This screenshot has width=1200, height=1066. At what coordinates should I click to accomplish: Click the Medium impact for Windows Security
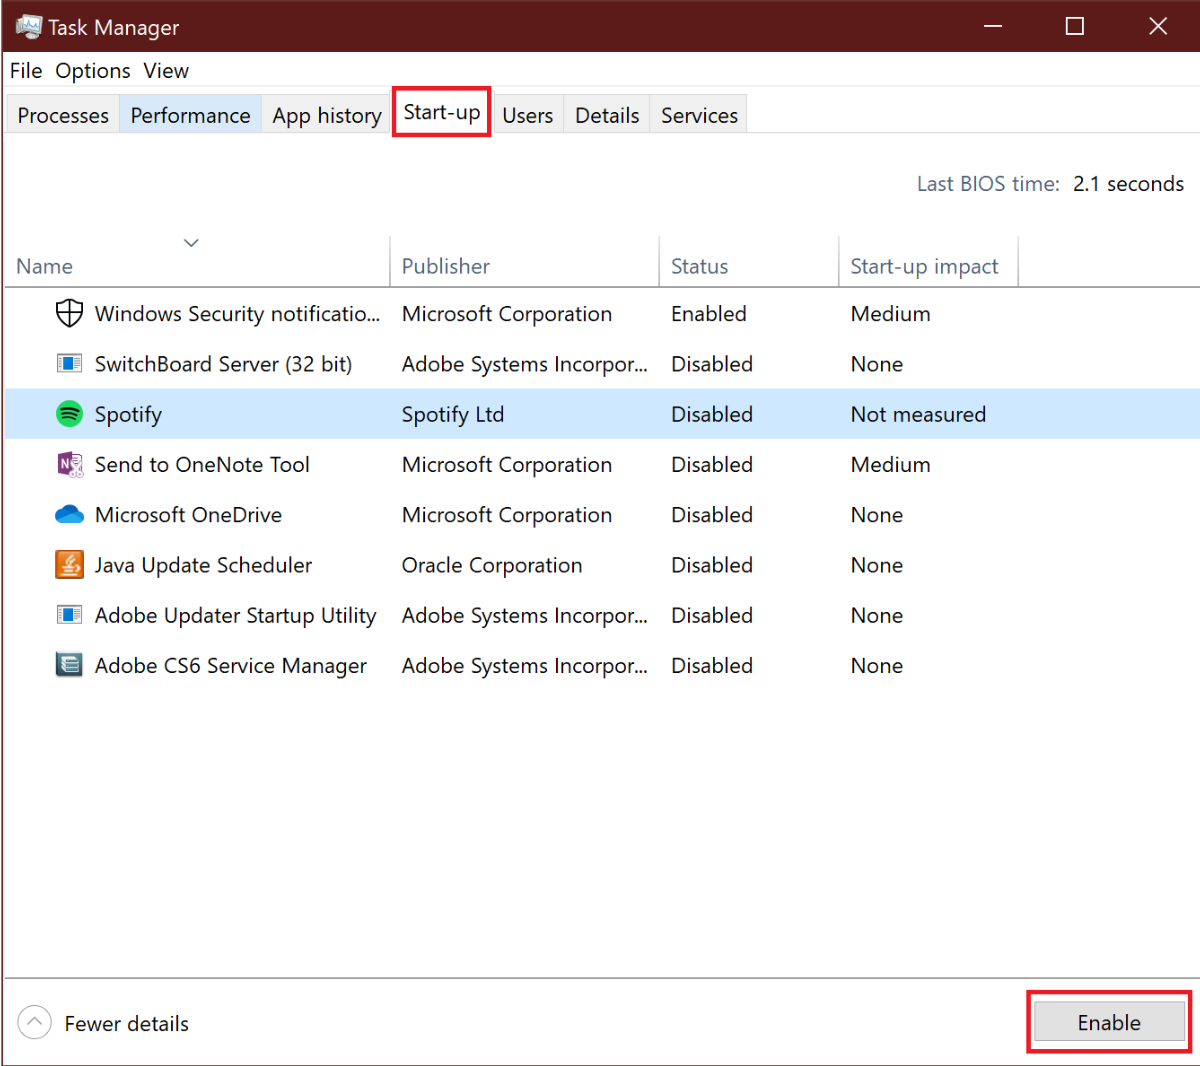click(x=890, y=314)
